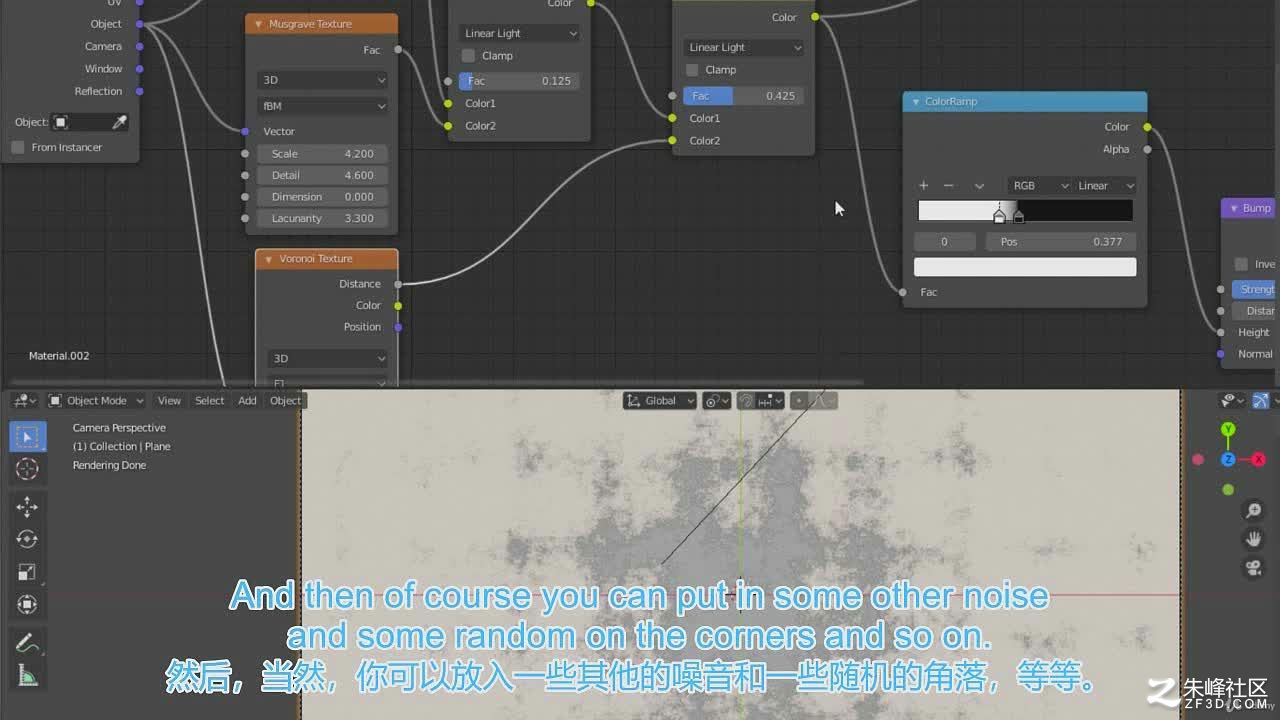
Task: Click the Musgrave Texture Fac output socket
Action: [x=398, y=50]
